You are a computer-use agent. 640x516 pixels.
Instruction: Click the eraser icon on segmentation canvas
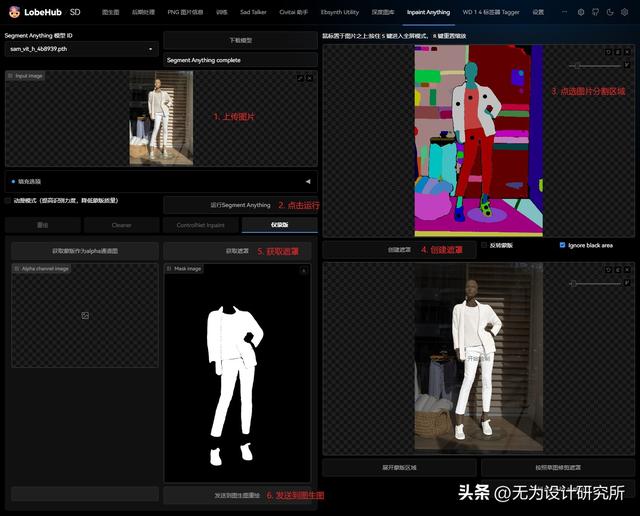(617, 51)
